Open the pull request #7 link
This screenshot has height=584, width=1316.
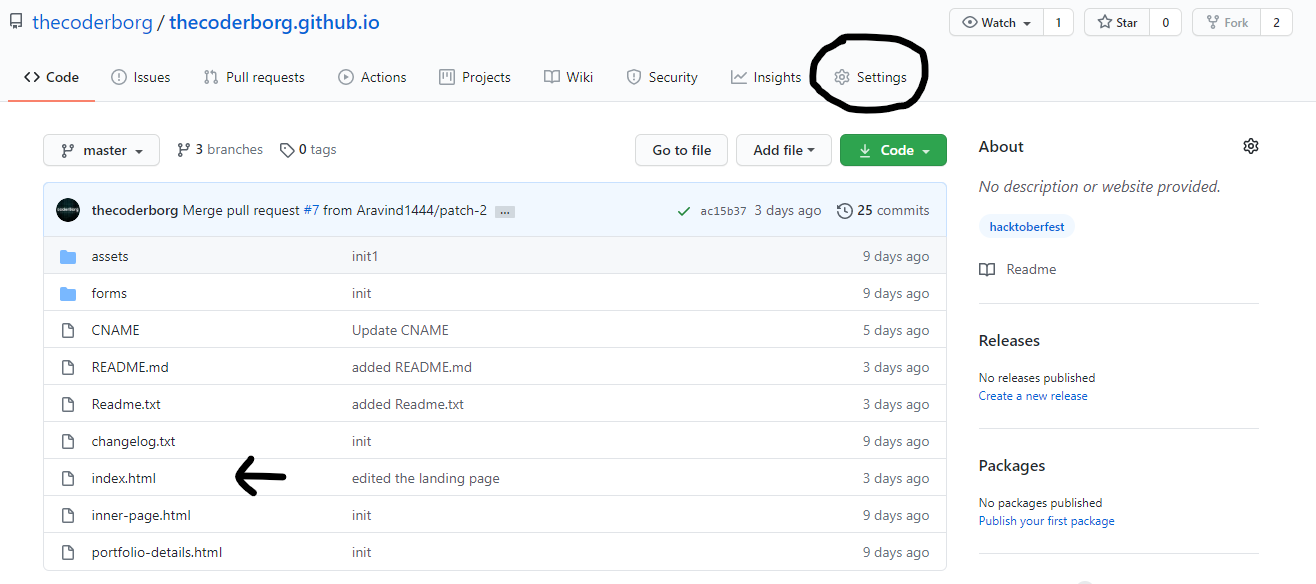click(x=311, y=210)
